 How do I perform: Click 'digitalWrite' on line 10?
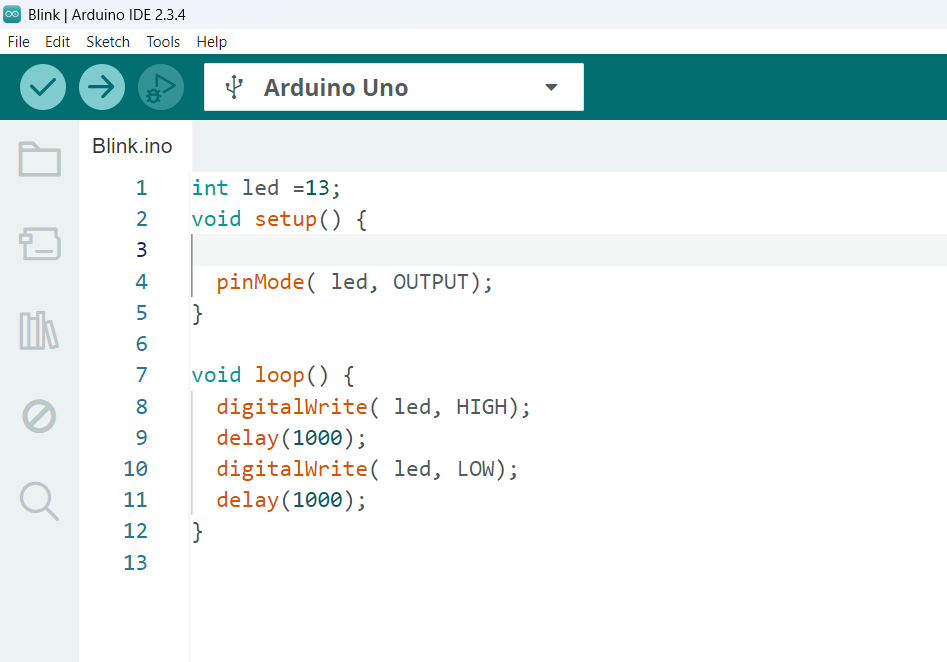292,469
